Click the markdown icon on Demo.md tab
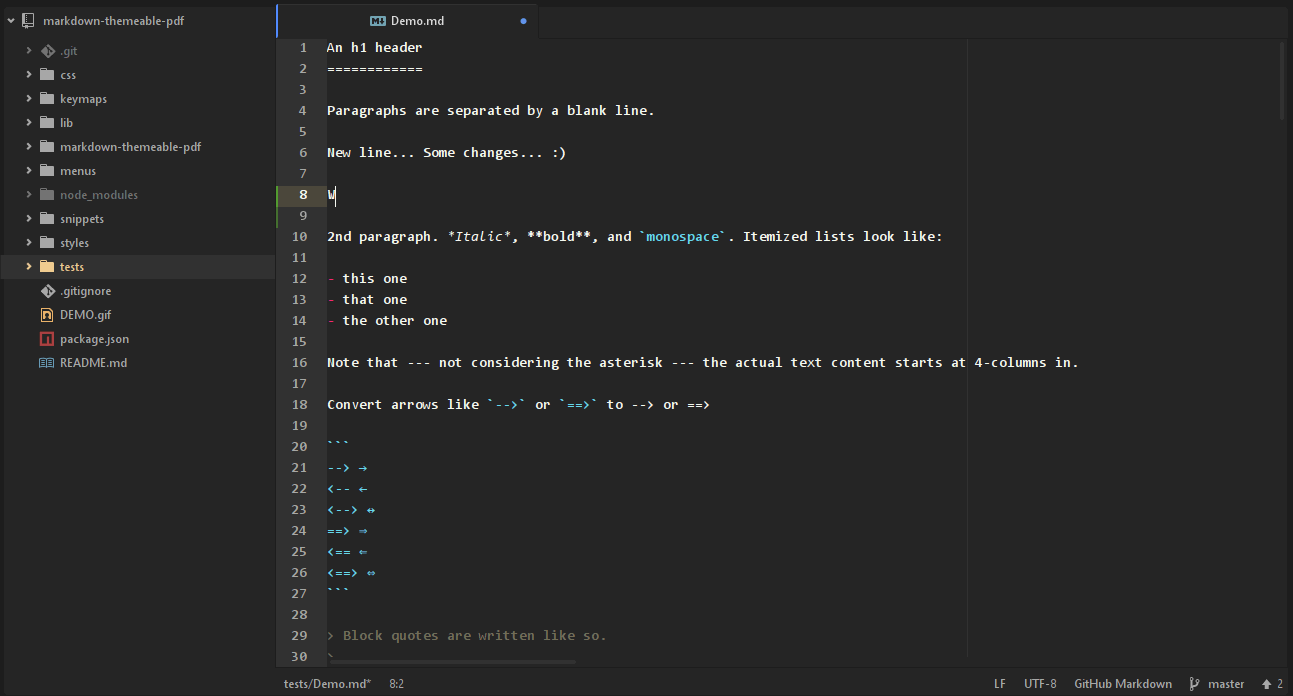The width and height of the screenshot is (1293, 696). click(x=378, y=21)
